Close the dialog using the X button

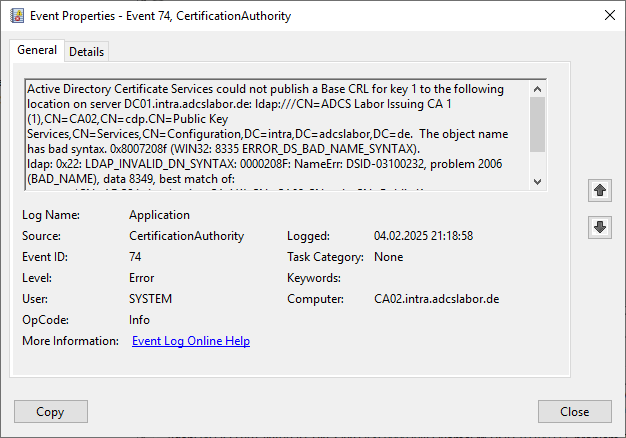[610, 15]
